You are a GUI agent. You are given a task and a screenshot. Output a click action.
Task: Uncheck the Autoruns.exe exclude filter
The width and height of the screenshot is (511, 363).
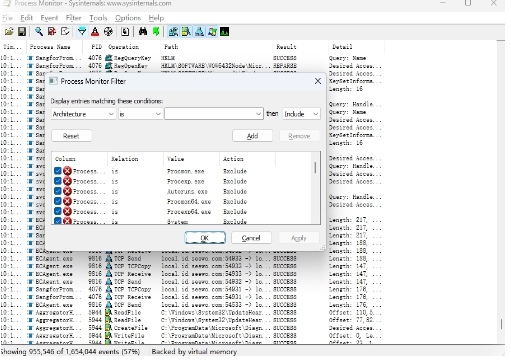click(58, 191)
